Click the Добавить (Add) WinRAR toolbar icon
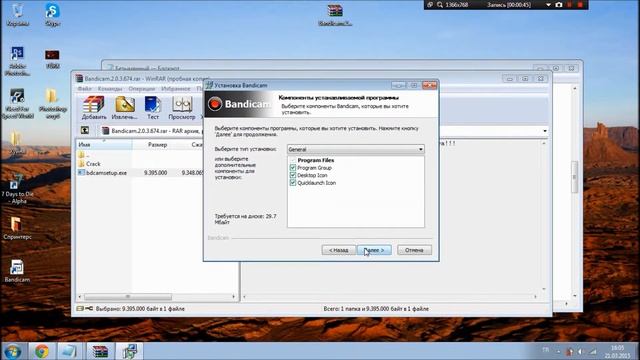Screen dimensions: 640x360 point(93,108)
